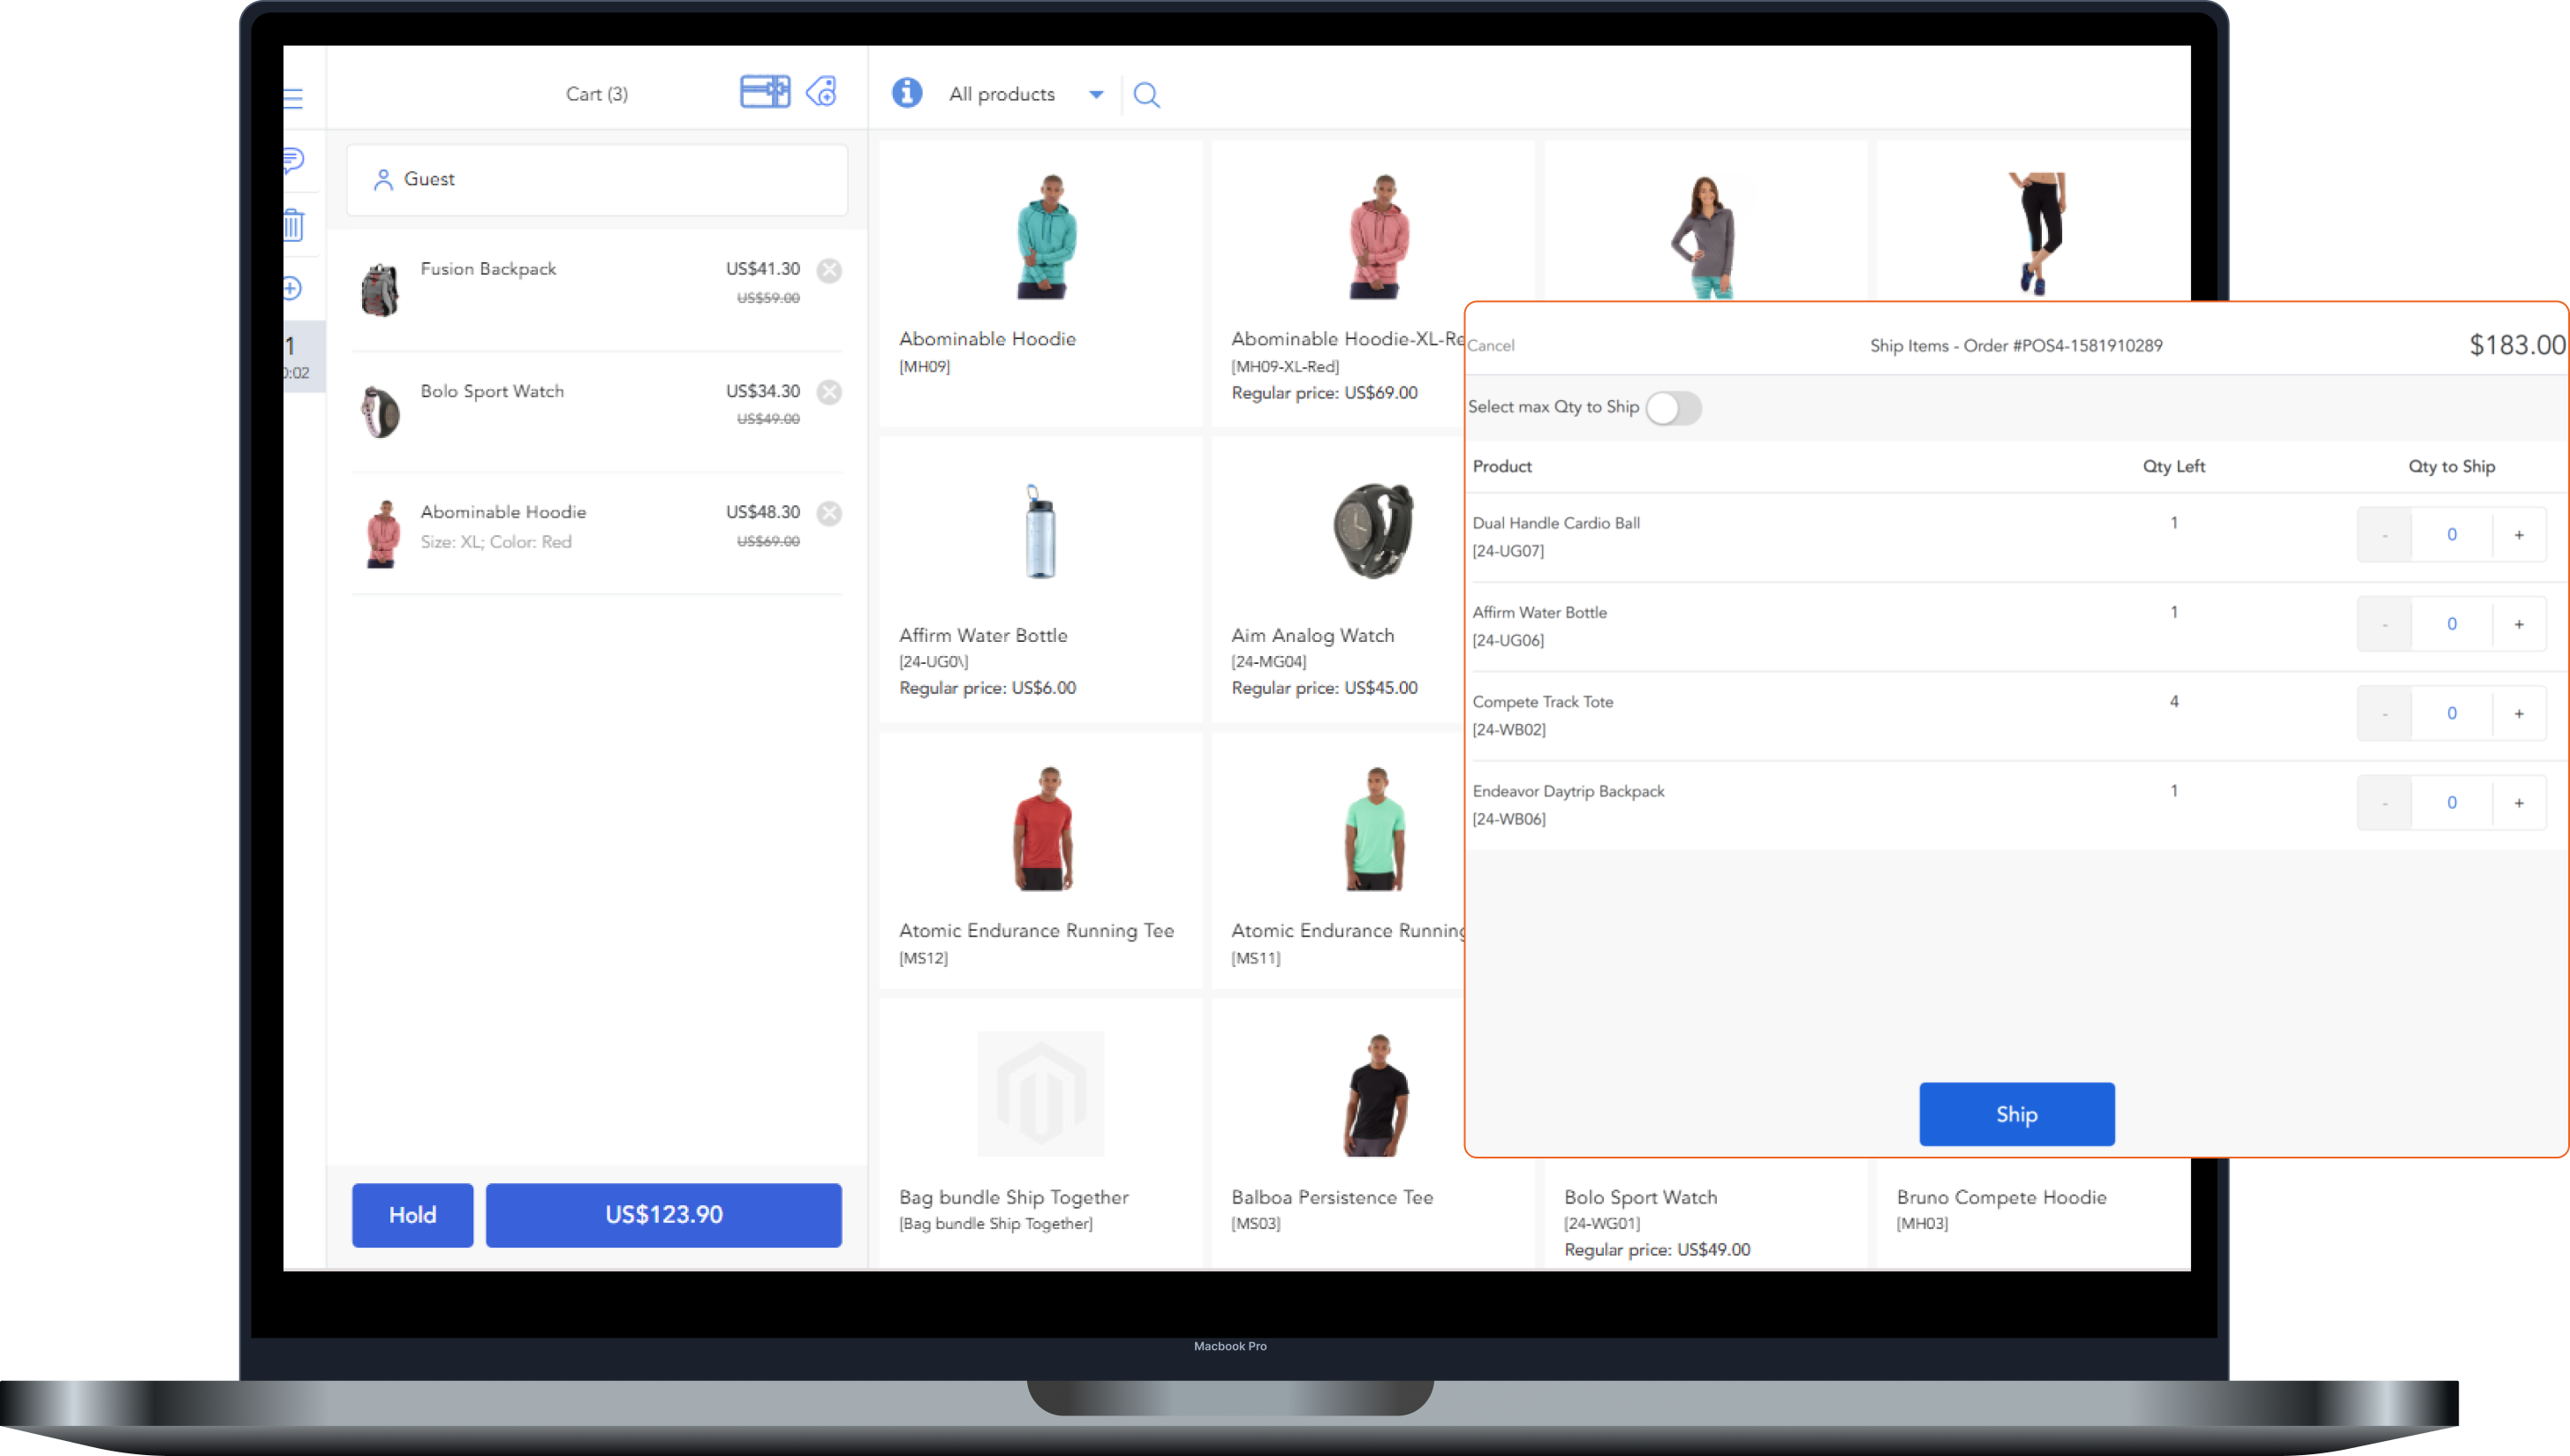Remove Bolo Sport Watch from cart

(829, 392)
